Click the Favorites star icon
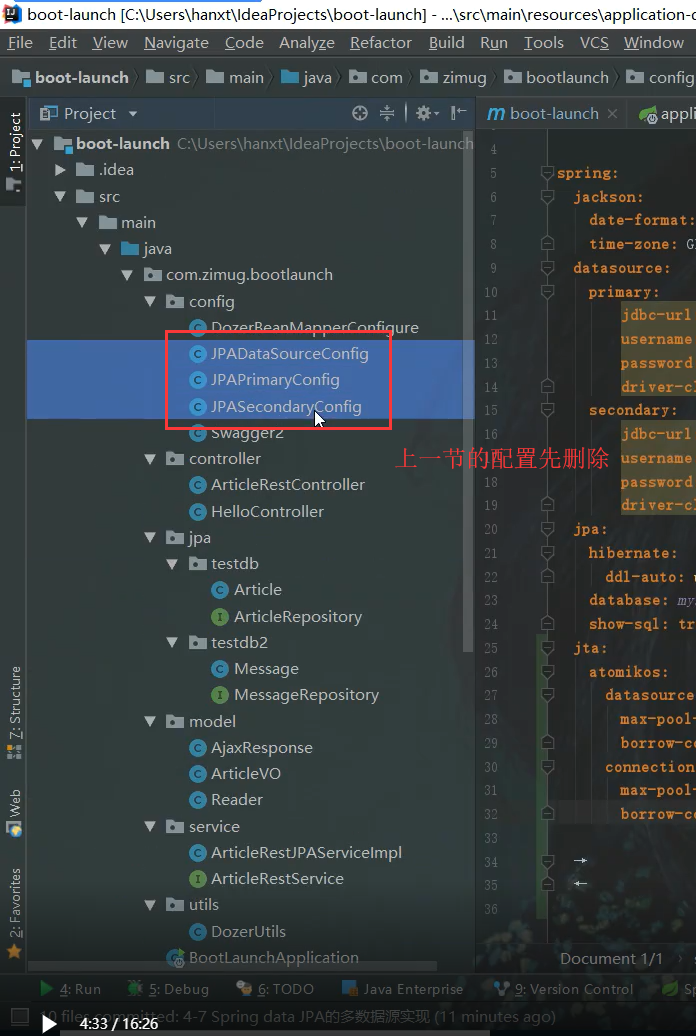This screenshot has width=696, height=1036. coord(14,952)
